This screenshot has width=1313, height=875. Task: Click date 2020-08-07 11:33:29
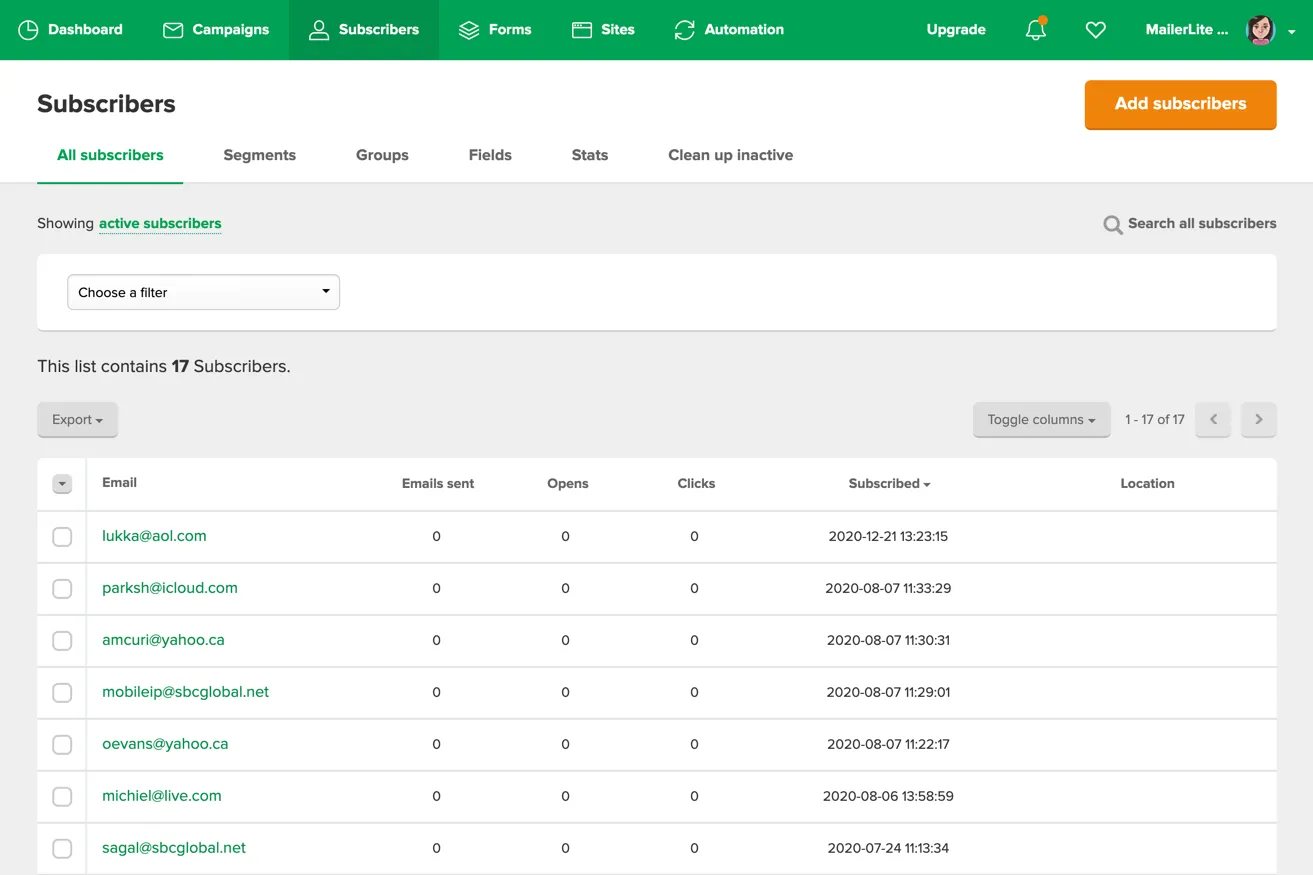[x=888, y=589]
